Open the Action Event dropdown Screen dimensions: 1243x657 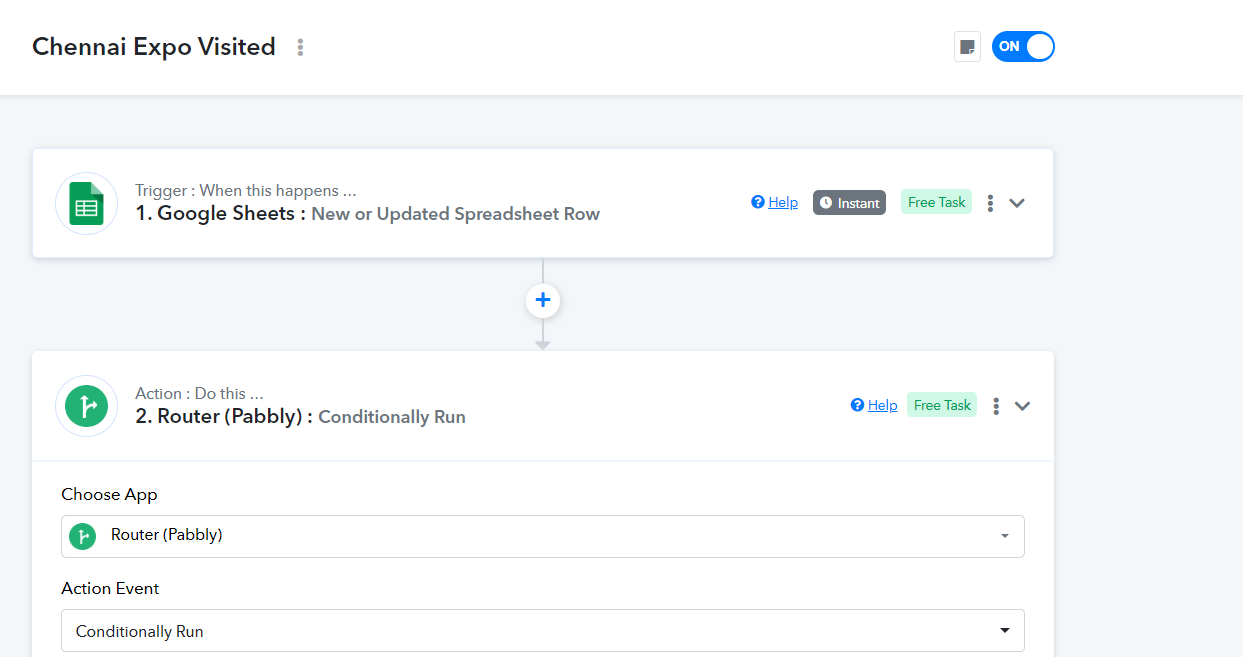pyautogui.click(x=543, y=631)
